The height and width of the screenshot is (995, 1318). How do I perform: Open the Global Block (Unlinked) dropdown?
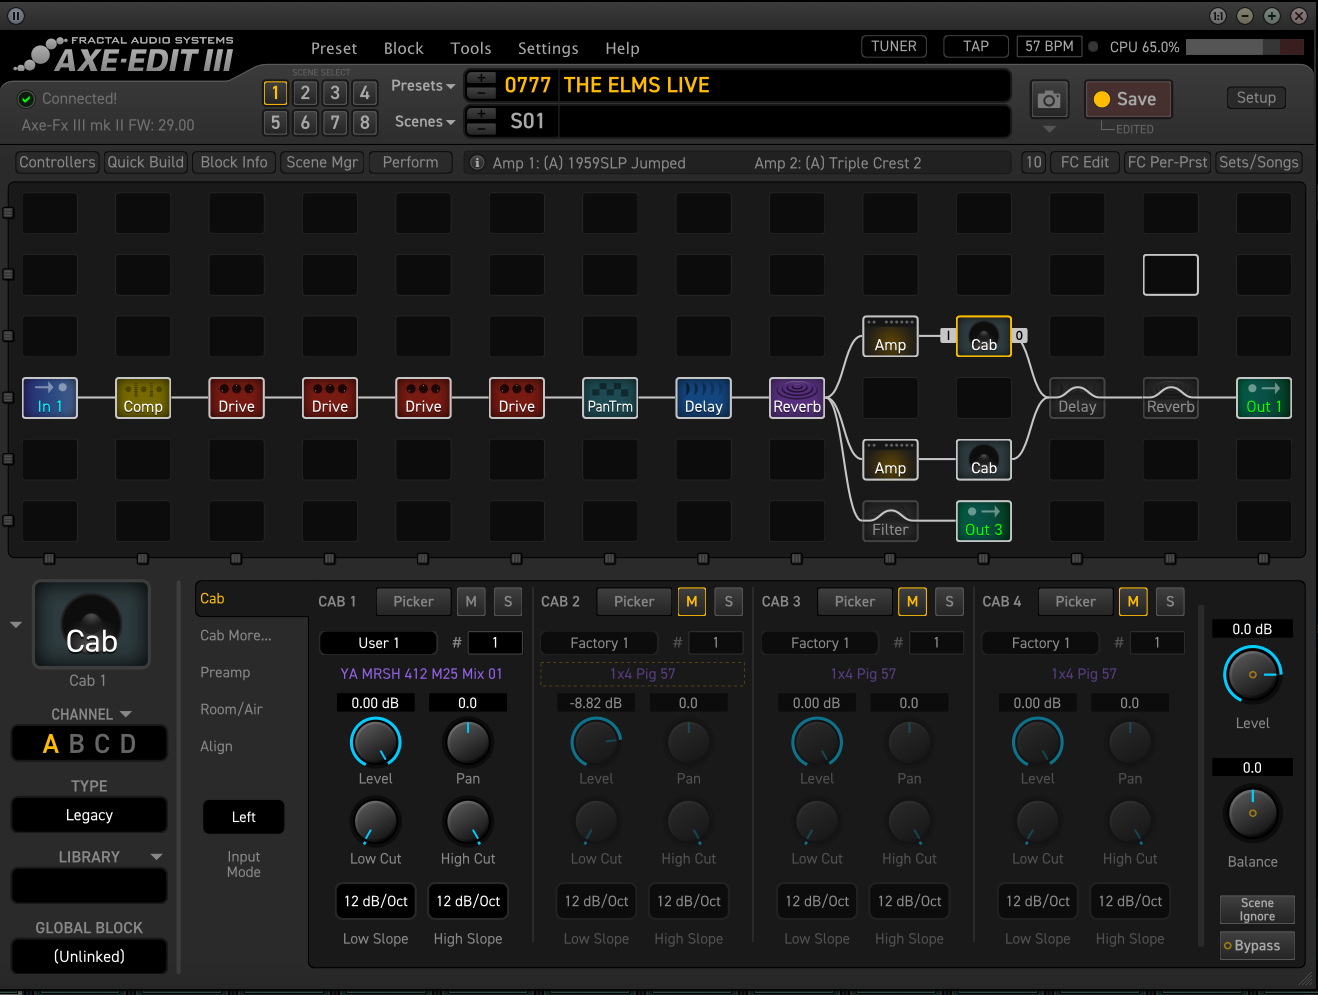pos(89,956)
